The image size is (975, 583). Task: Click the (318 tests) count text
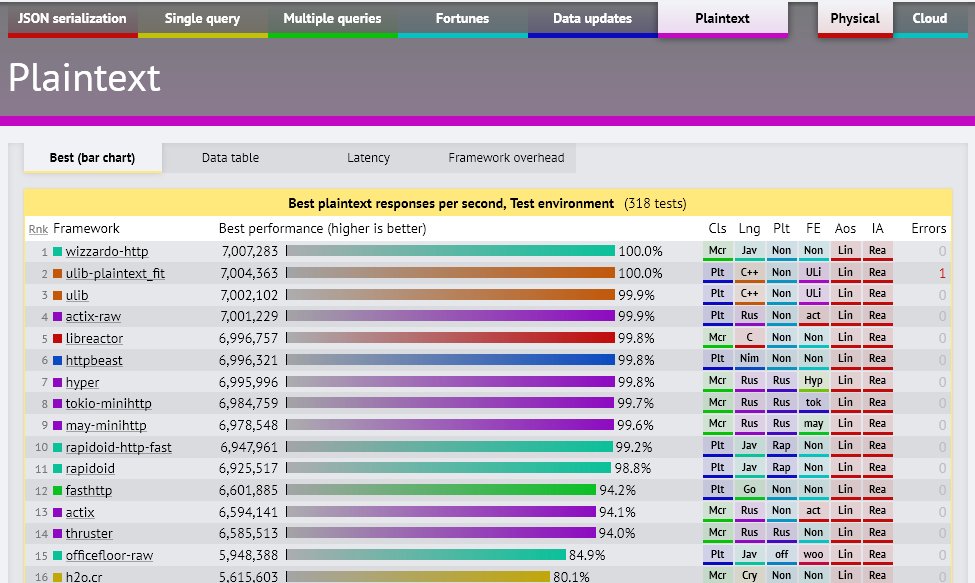[655, 204]
